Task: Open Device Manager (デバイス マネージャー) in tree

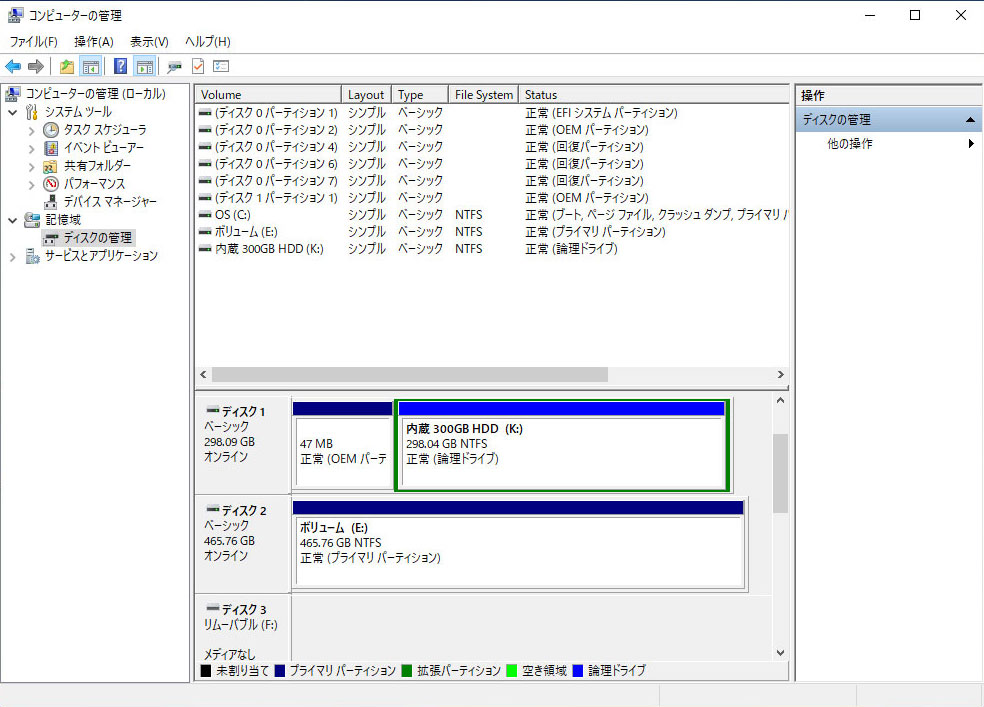Action: click(x=110, y=202)
